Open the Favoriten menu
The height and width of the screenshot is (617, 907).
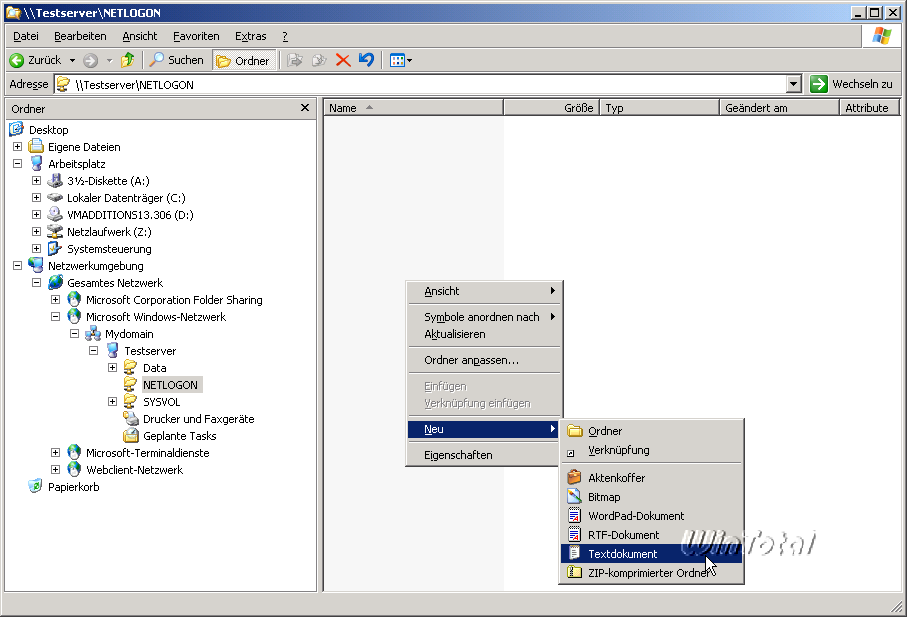[x=196, y=36]
